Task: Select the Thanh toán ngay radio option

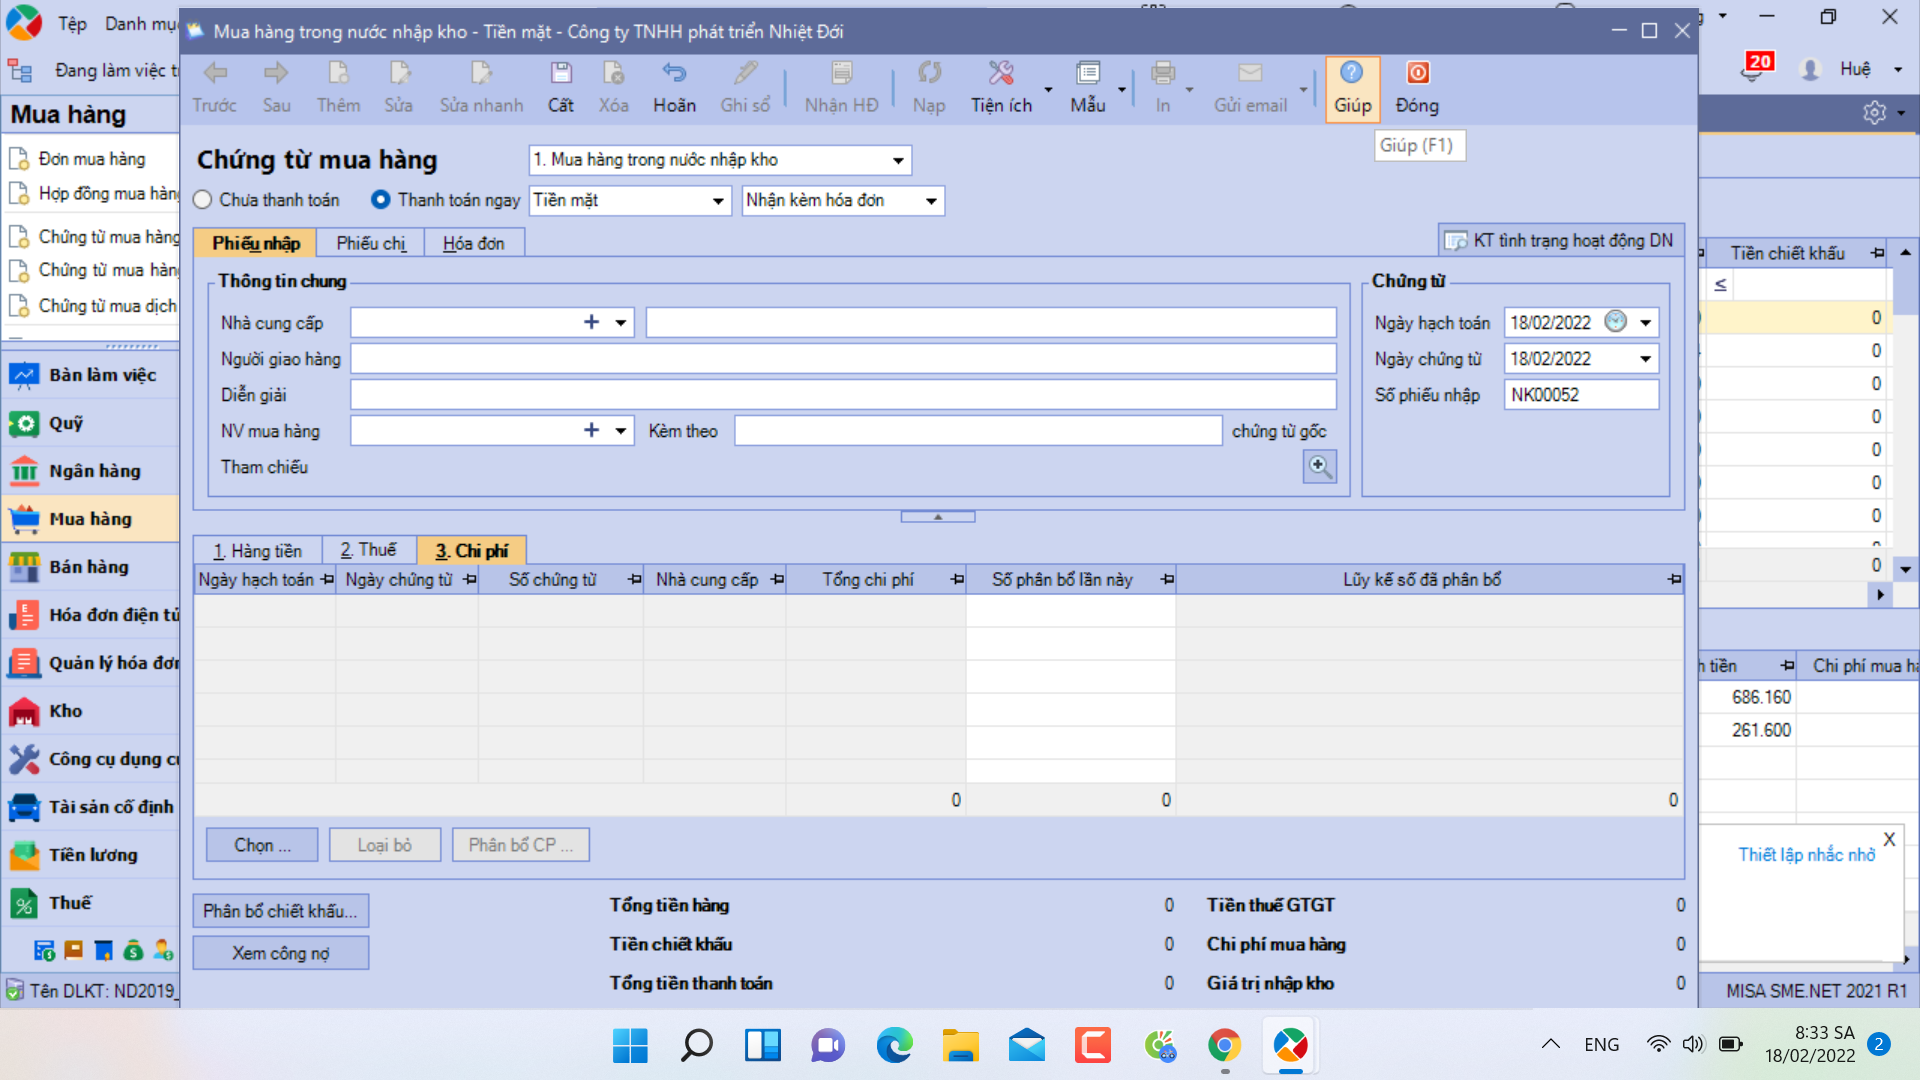Action: [x=380, y=200]
